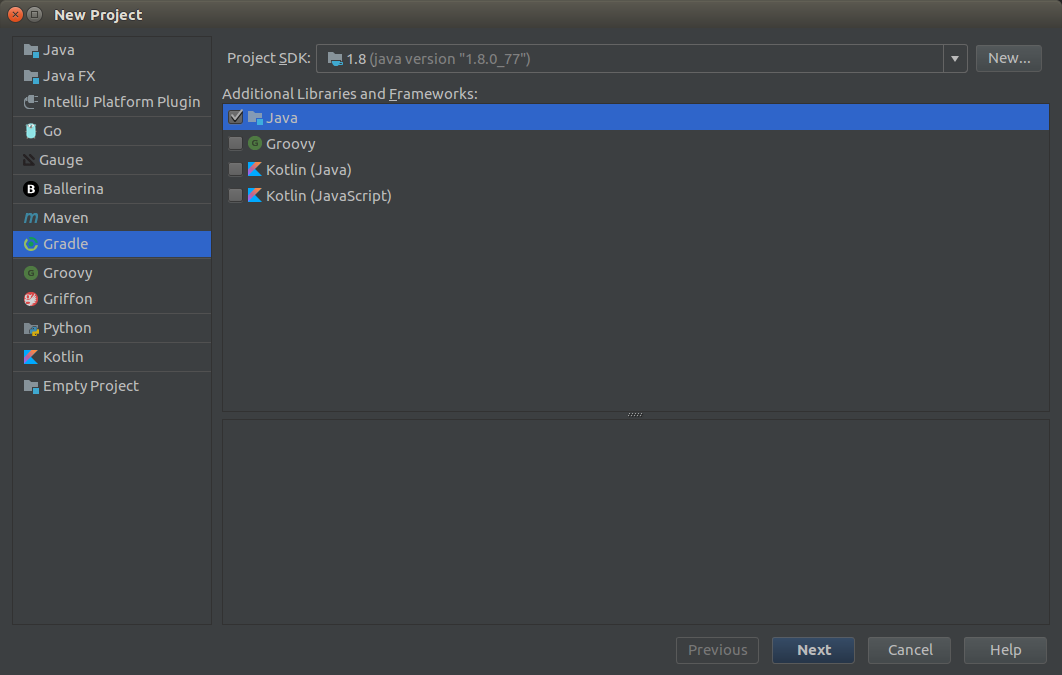Enable the Kotlin (JavaScript) checkbox
This screenshot has height=675, width=1062.
236,195
